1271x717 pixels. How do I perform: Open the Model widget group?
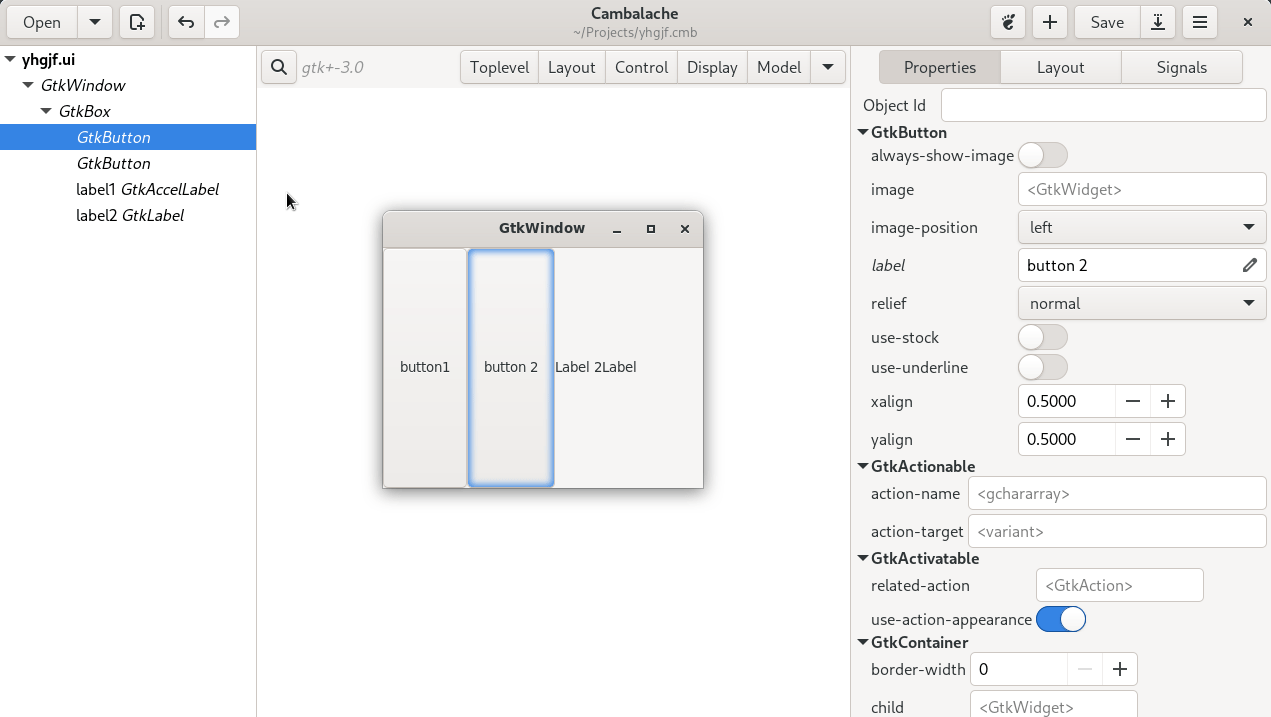779,67
